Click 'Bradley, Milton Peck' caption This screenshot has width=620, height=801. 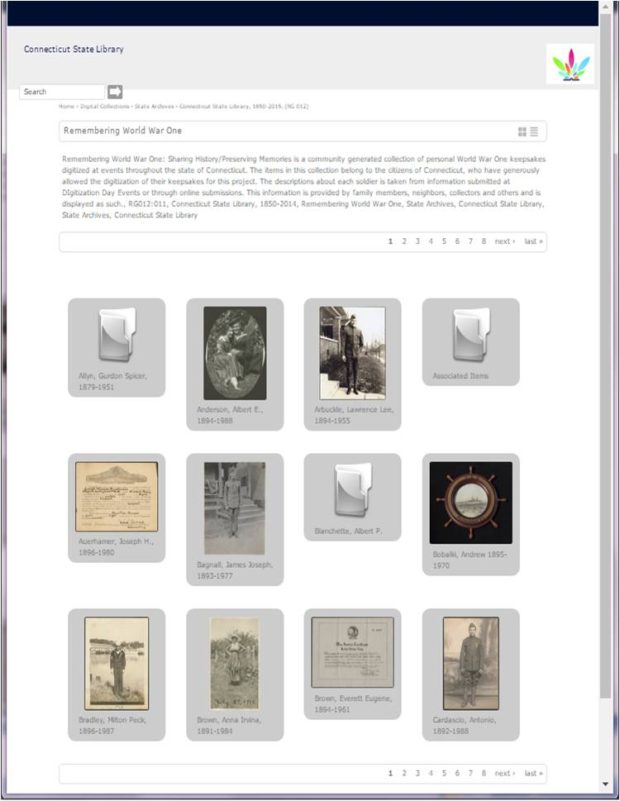click(112, 725)
